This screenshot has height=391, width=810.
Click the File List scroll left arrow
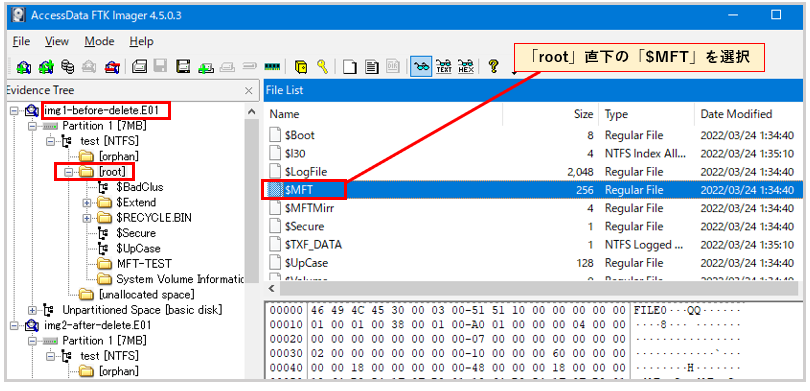click(271, 288)
